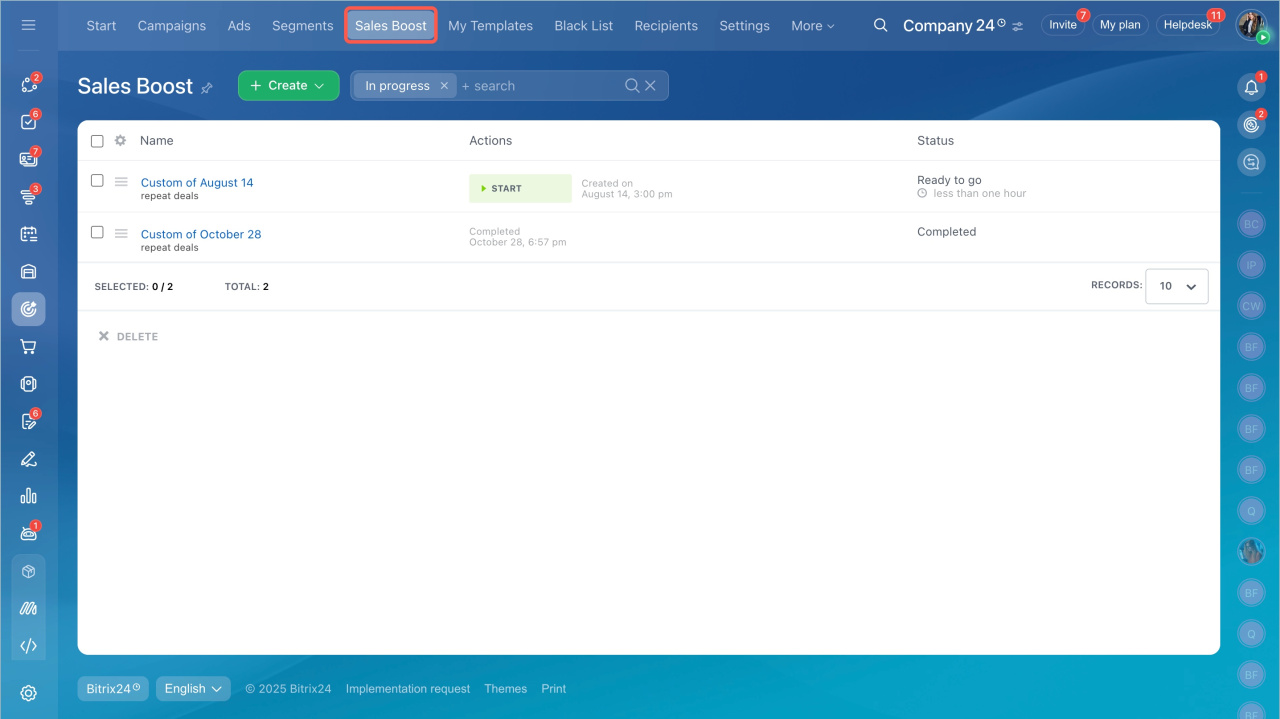Switch to the Recipients tab
1280x719 pixels.
[666, 26]
